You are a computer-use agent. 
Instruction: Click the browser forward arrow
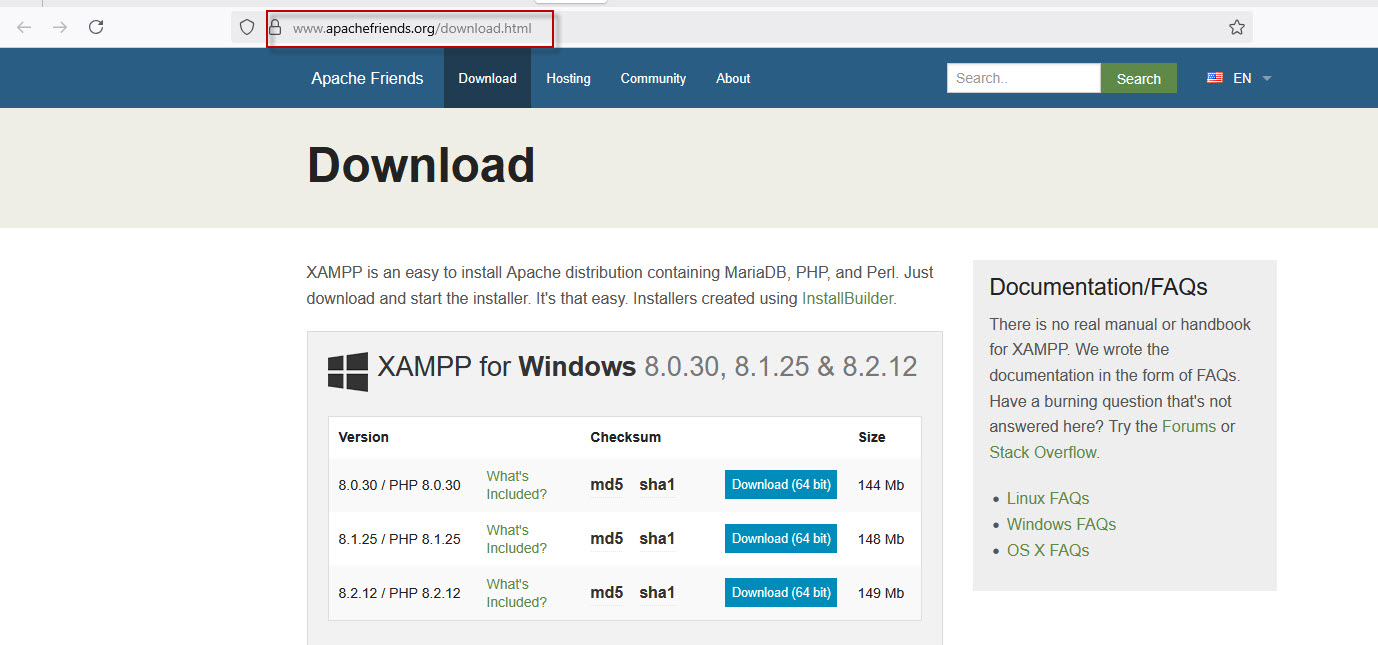click(60, 28)
